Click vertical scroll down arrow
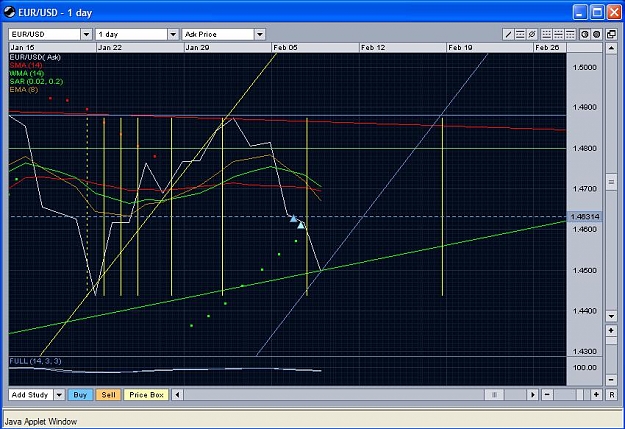 point(611,316)
